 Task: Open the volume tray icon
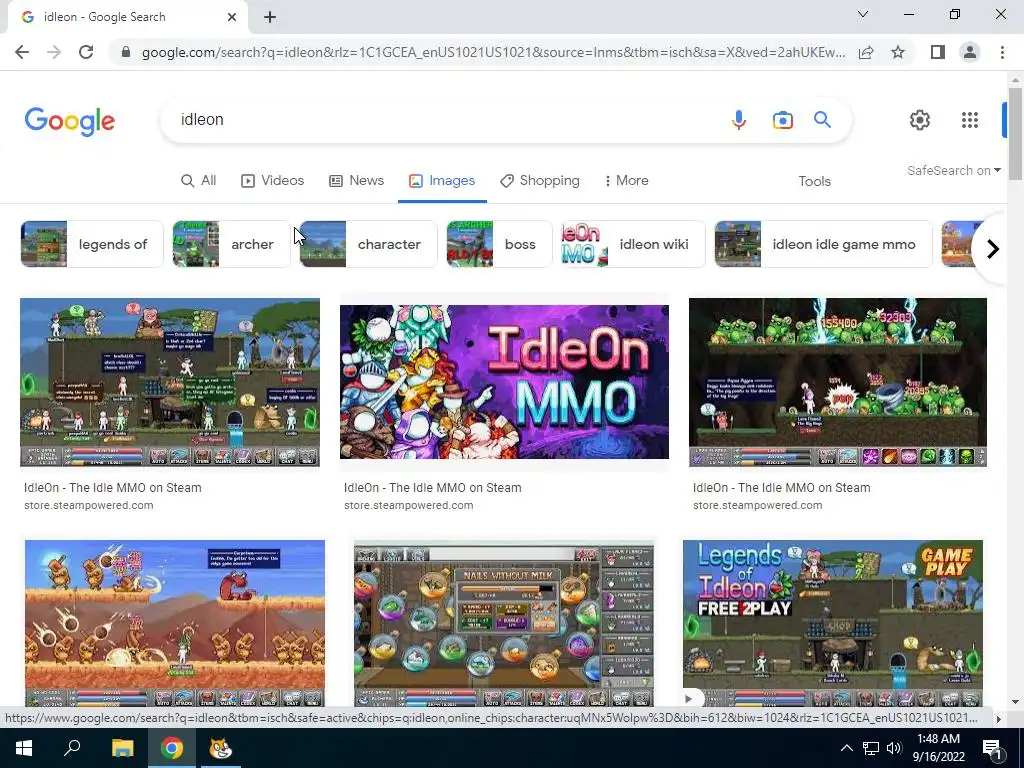pyautogui.click(x=894, y=748)
